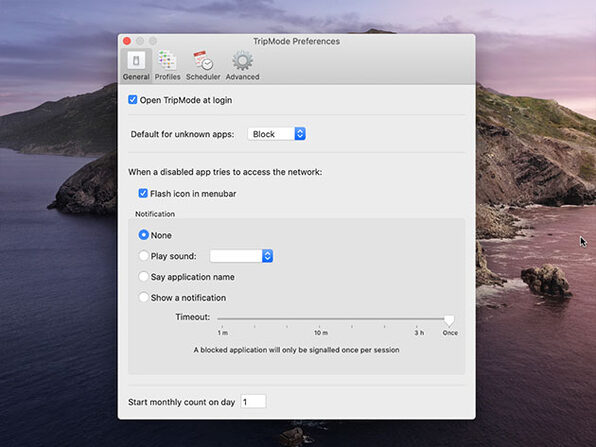The width and height of the screenshot is (596, 447).
Task: Select the Play sound radio button
Action: point(143,256)
